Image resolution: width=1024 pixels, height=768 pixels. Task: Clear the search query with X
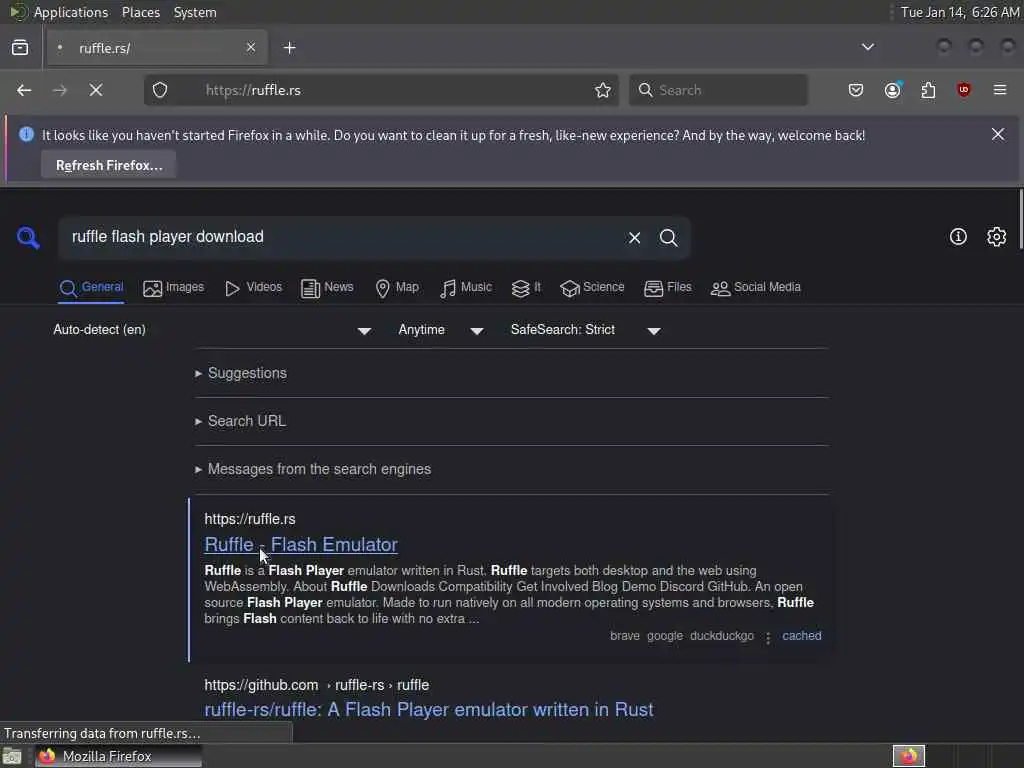(634, 238)
